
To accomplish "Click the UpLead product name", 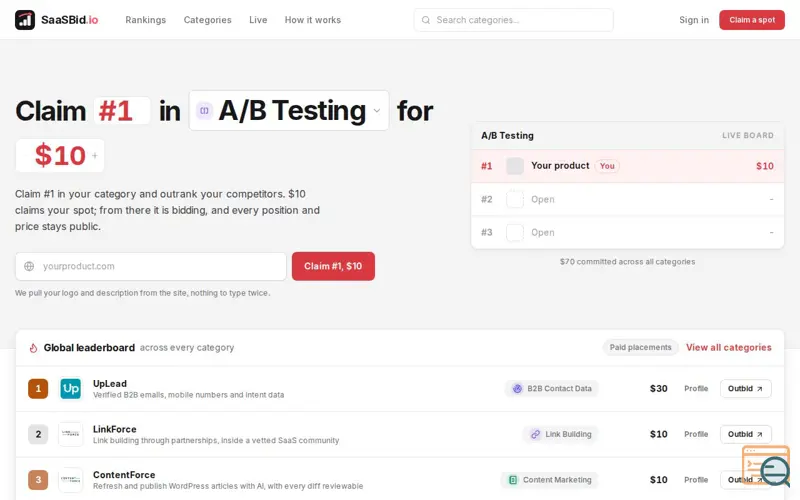I will [x=110, y=384].
